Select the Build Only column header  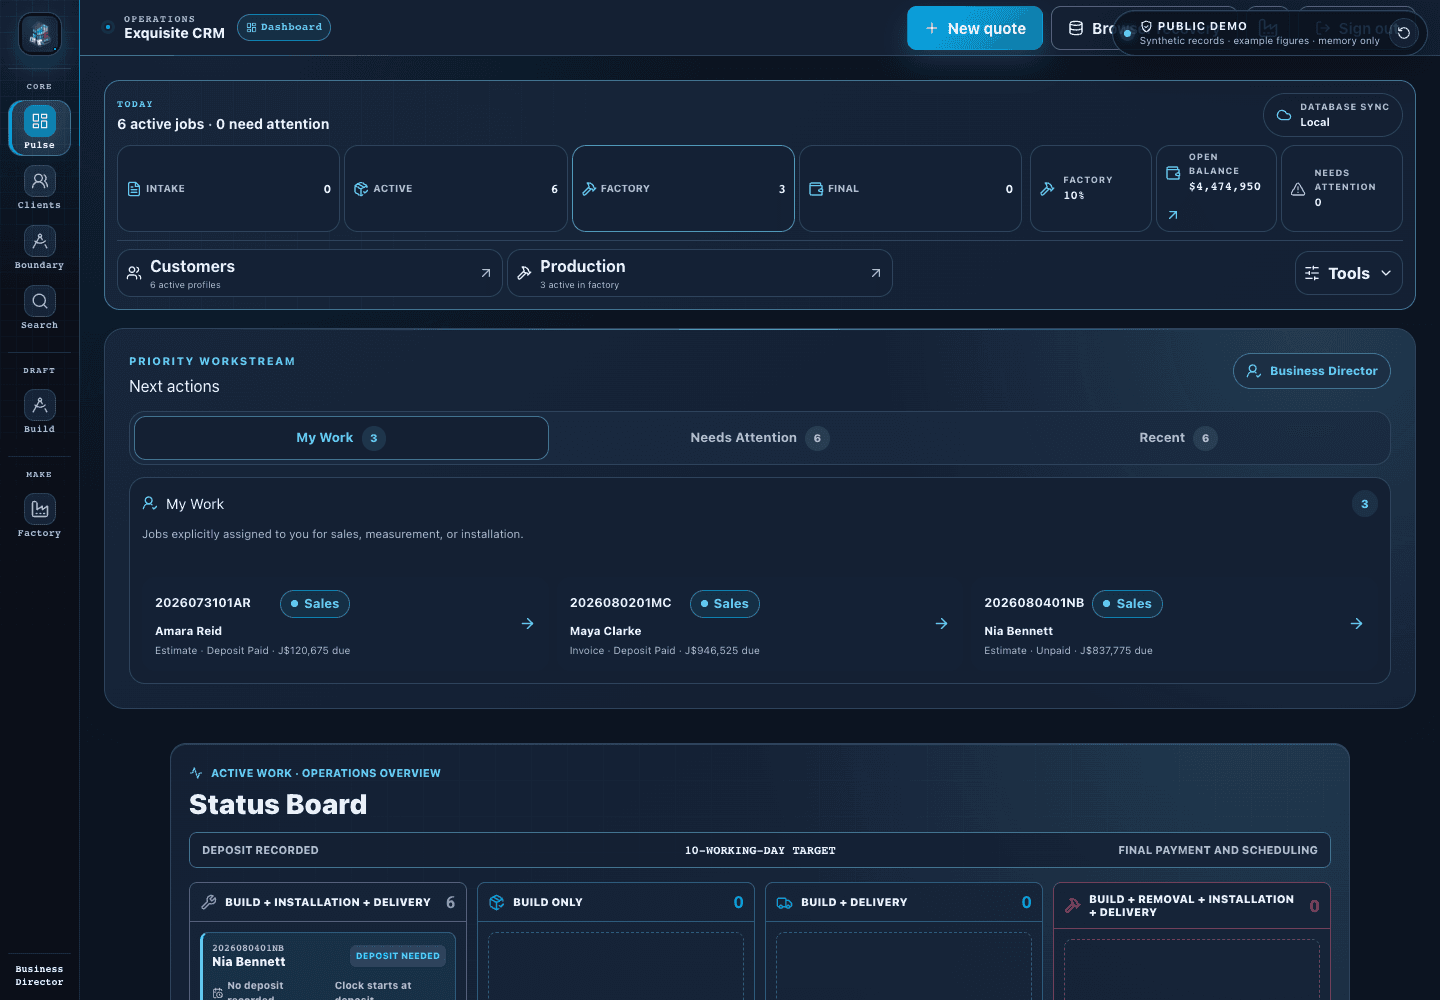click(x=616, y=902)
